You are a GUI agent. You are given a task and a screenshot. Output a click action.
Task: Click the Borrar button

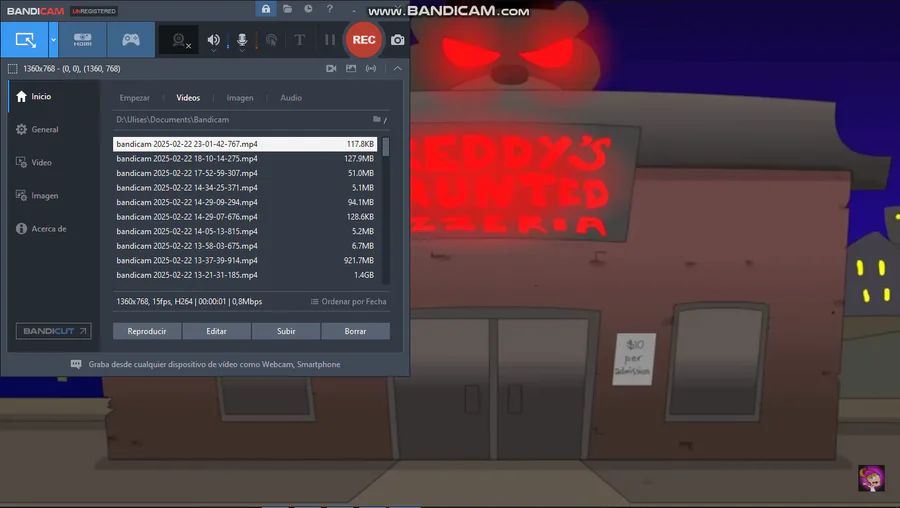355,331
